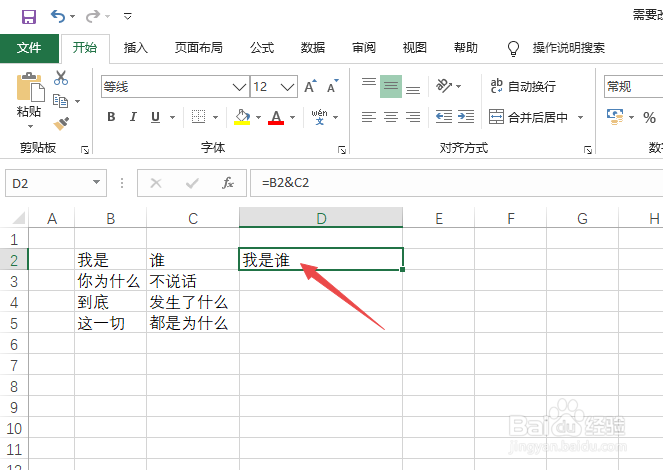Viewport: 663px width, 470px height.
Task: Toggle Center horizontal alignment
Action: (391, 117)
